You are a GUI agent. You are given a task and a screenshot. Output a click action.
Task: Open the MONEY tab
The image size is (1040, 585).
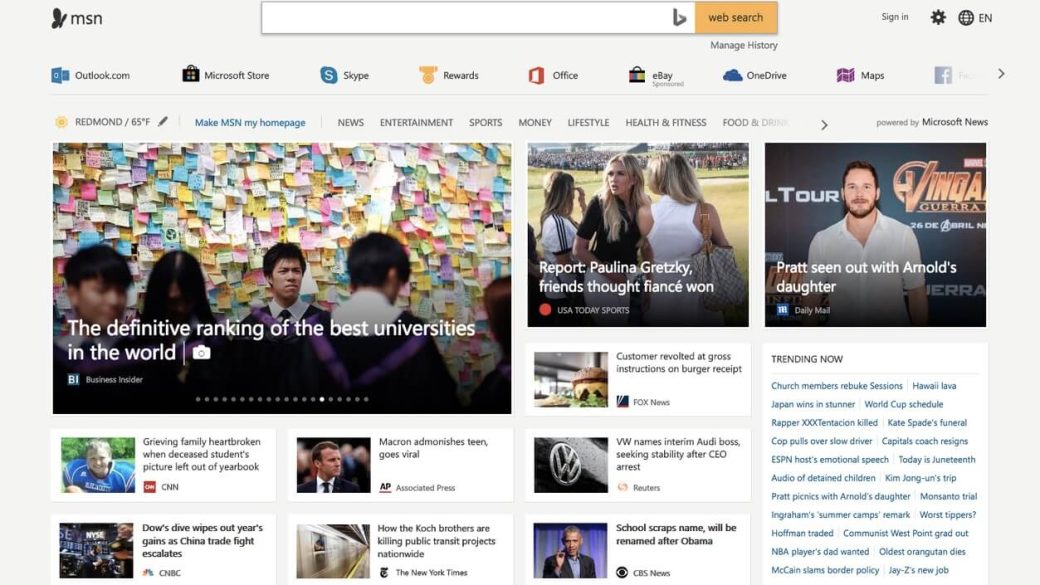[535, 123]
